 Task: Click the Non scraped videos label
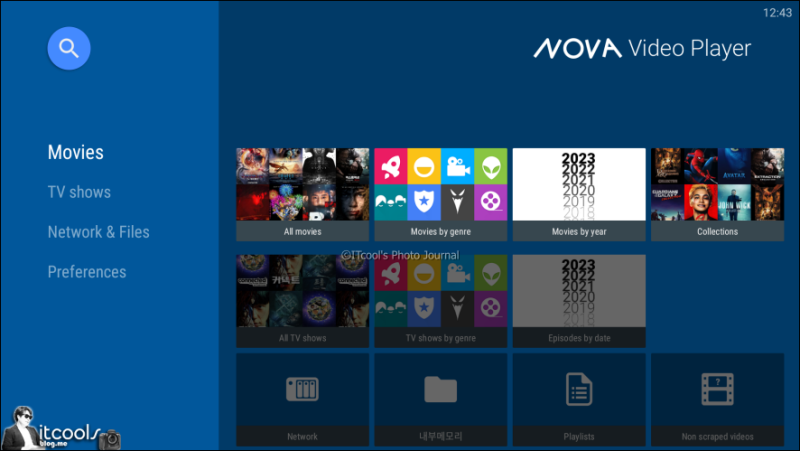717,437
